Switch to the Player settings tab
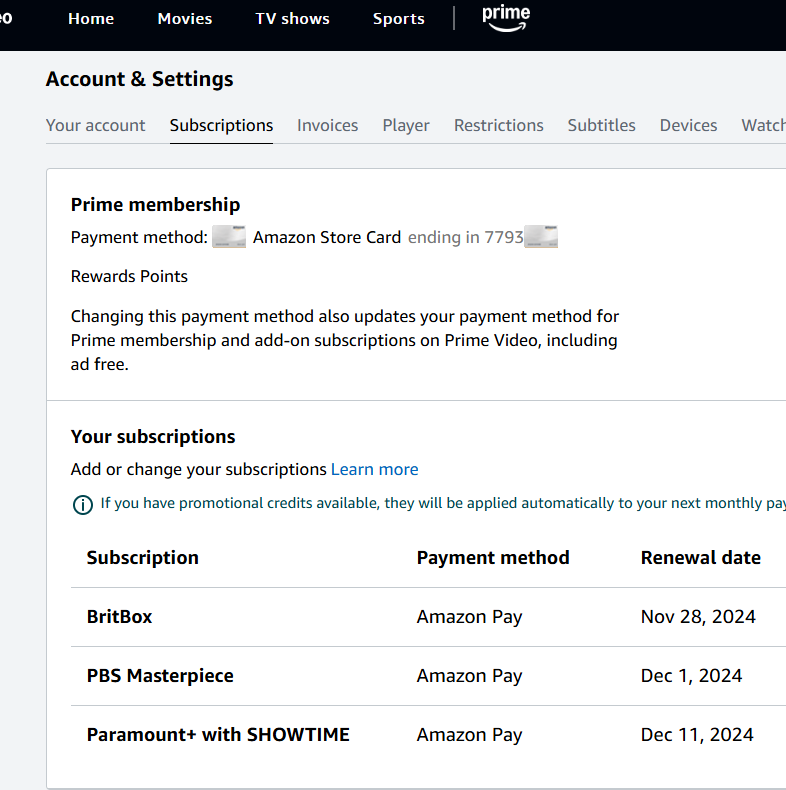Viewport: 786px width, 790px height. (x=406, y=125)
